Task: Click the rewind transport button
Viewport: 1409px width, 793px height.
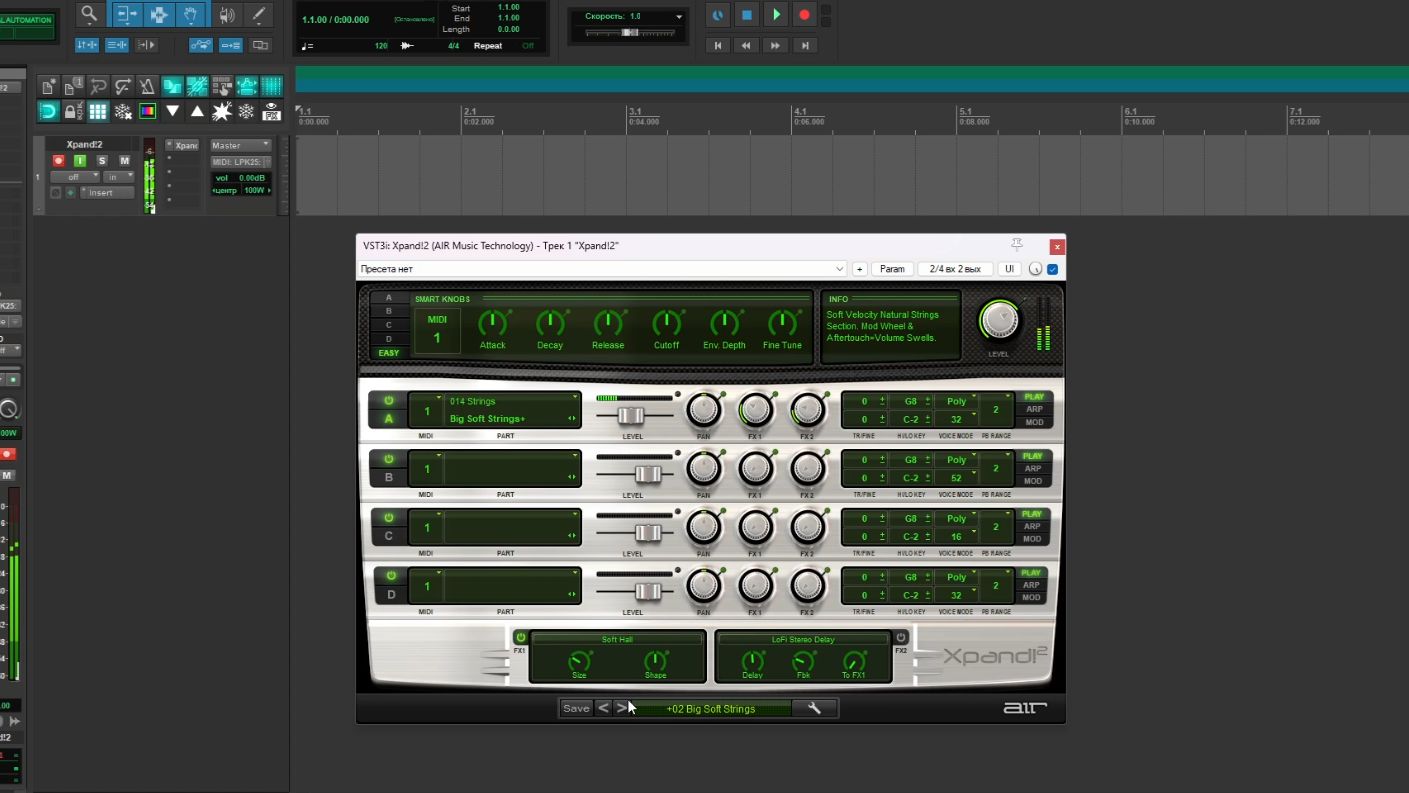Action: [746, 46]
